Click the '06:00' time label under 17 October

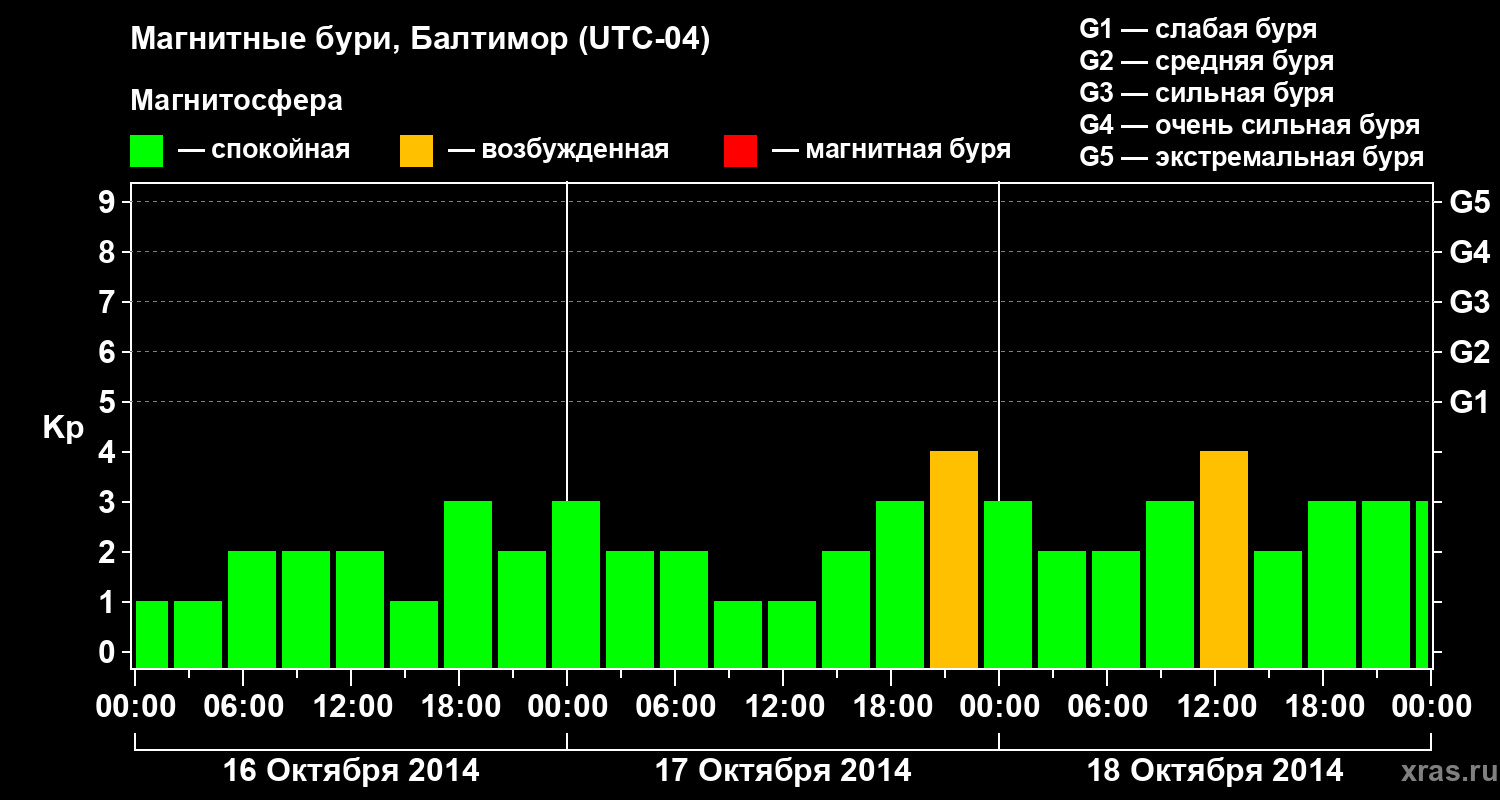[x=676, y=707]
